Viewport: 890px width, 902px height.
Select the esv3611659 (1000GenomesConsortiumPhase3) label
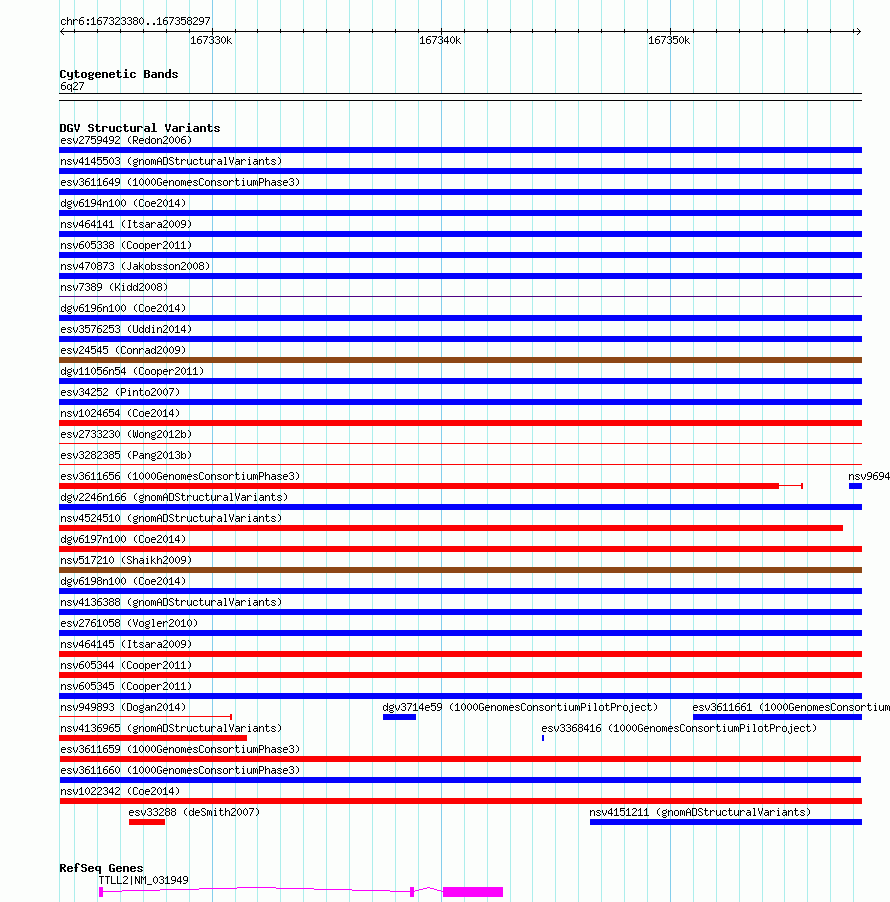[180, 750]
